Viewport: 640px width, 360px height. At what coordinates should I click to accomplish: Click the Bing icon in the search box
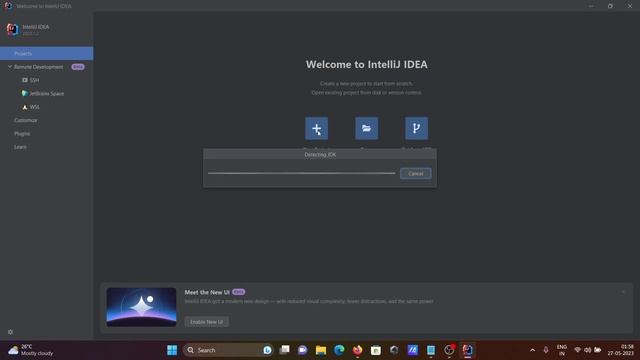click(x=267, y=350)
